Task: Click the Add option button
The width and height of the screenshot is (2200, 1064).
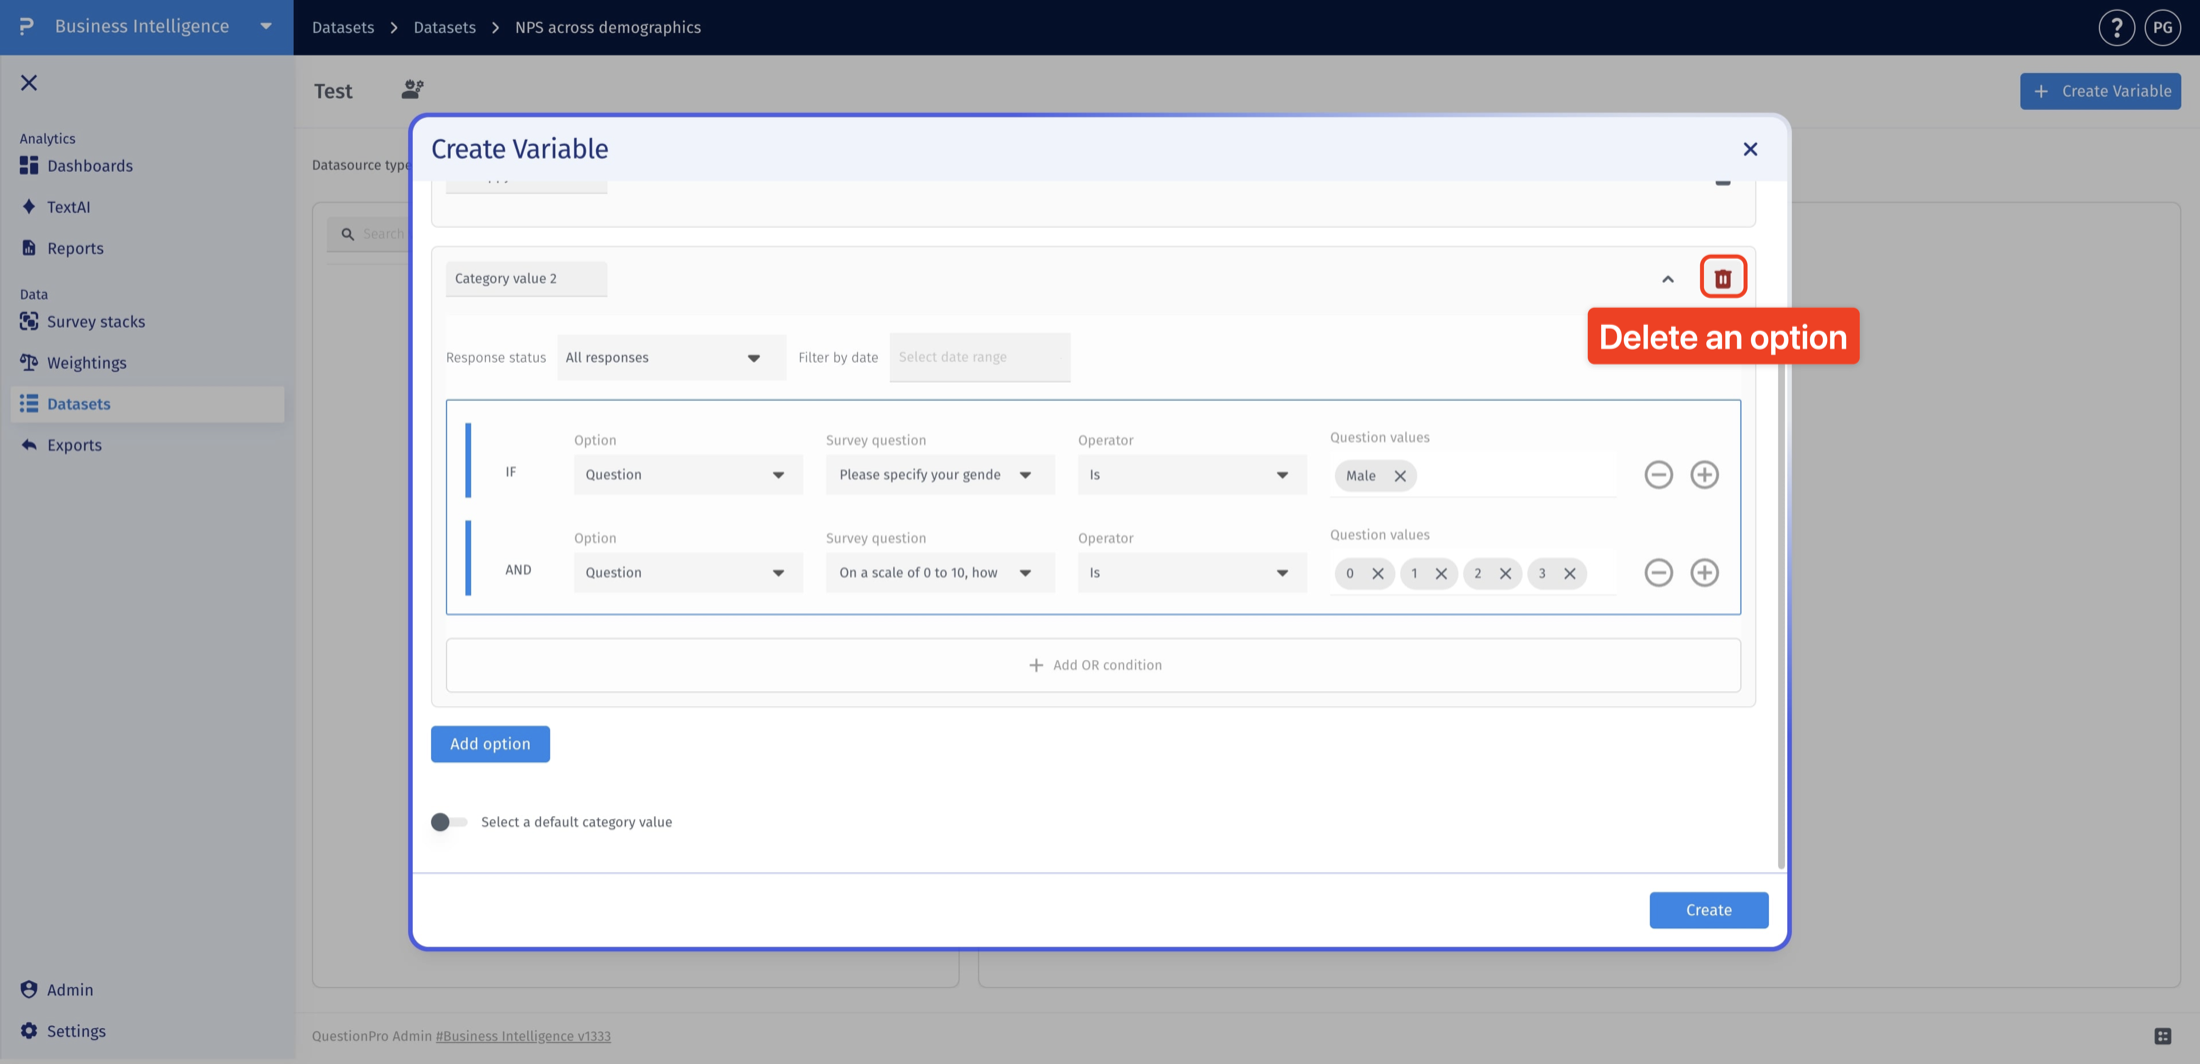Action: (x=490, y=744)
